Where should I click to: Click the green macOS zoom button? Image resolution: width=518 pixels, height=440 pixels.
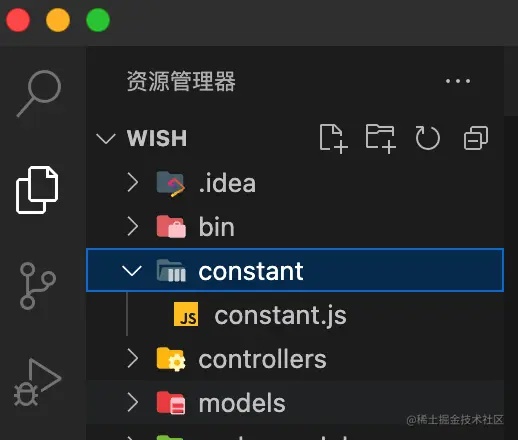click(98, 20)
